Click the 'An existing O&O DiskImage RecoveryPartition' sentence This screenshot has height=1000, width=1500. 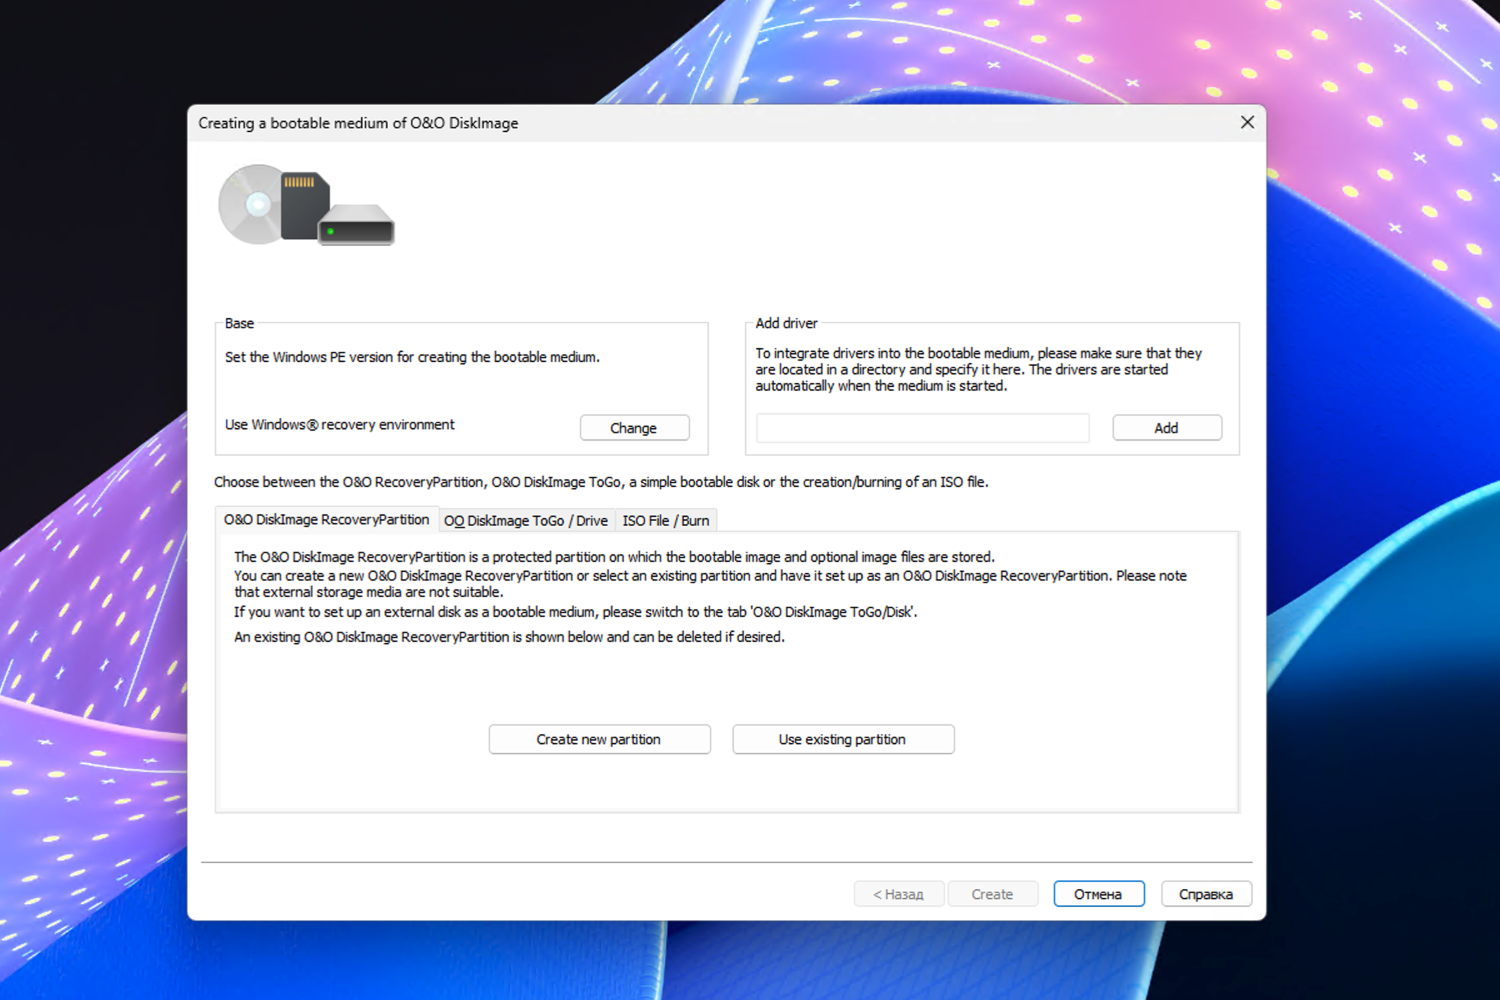click(x=509, y=637)
